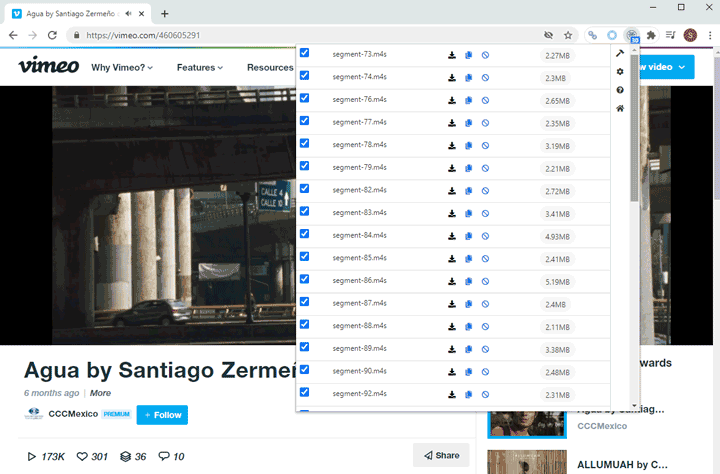The height and width of the screenshot is (474, 720).
Task: Open the blue circle extension icon in toolbar
Action: click(x=612, y=35)
